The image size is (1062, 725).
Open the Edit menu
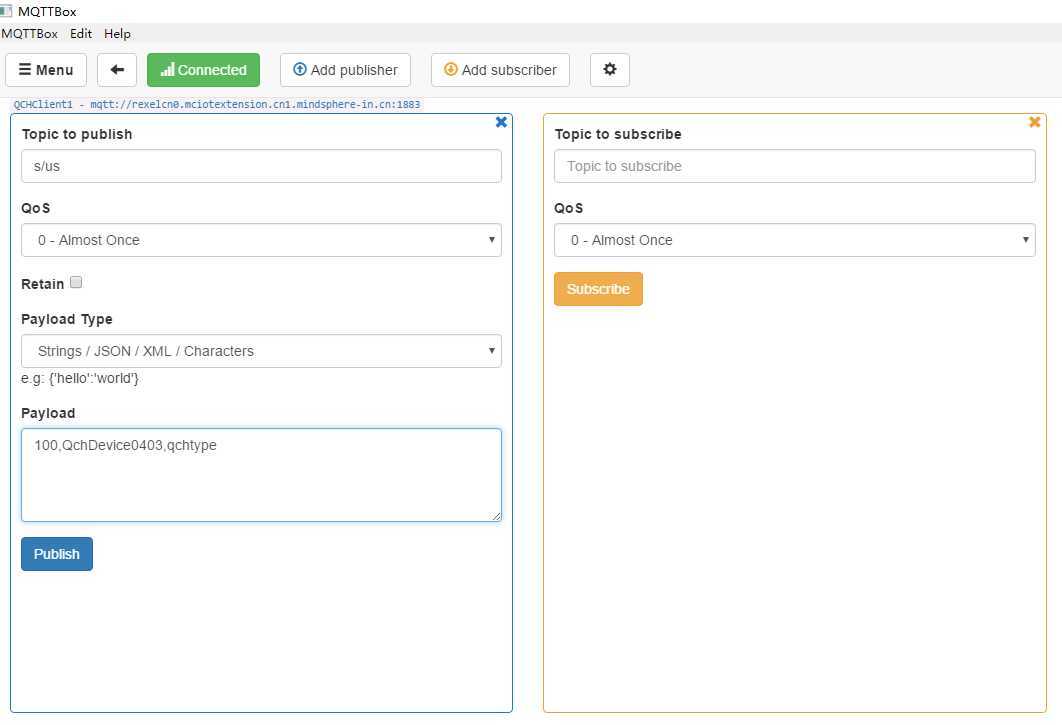click(81, 34)
